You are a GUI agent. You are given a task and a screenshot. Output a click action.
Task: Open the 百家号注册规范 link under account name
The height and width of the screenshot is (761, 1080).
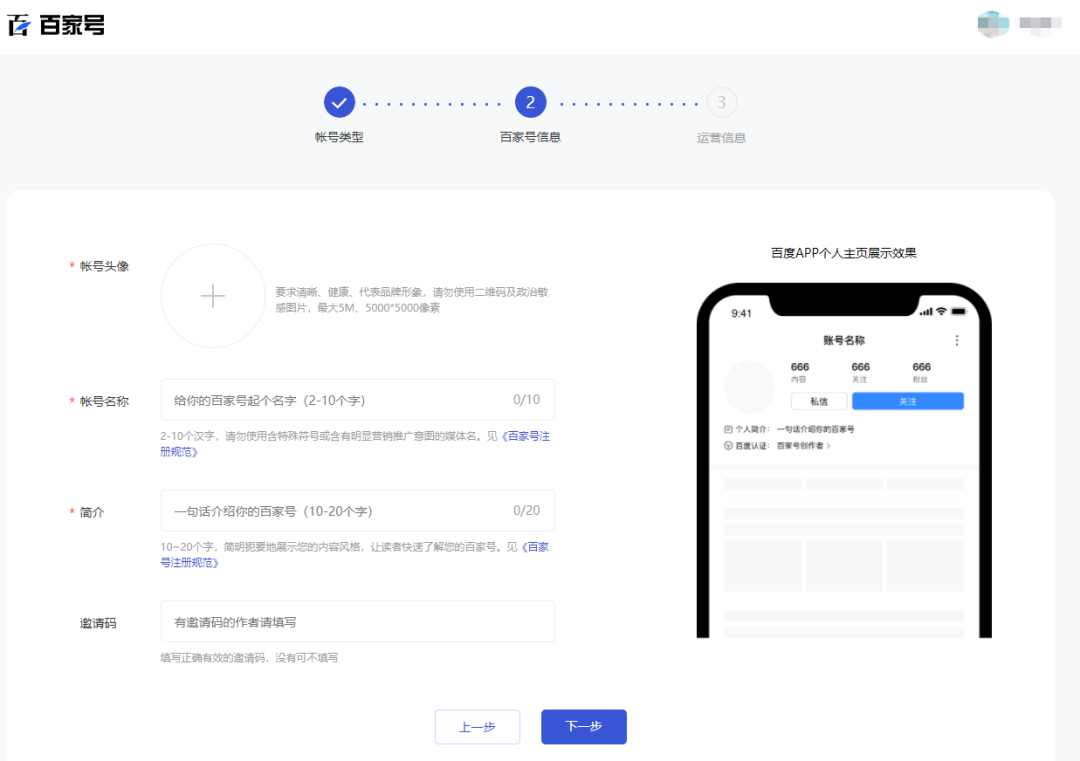tap(527, 436)
